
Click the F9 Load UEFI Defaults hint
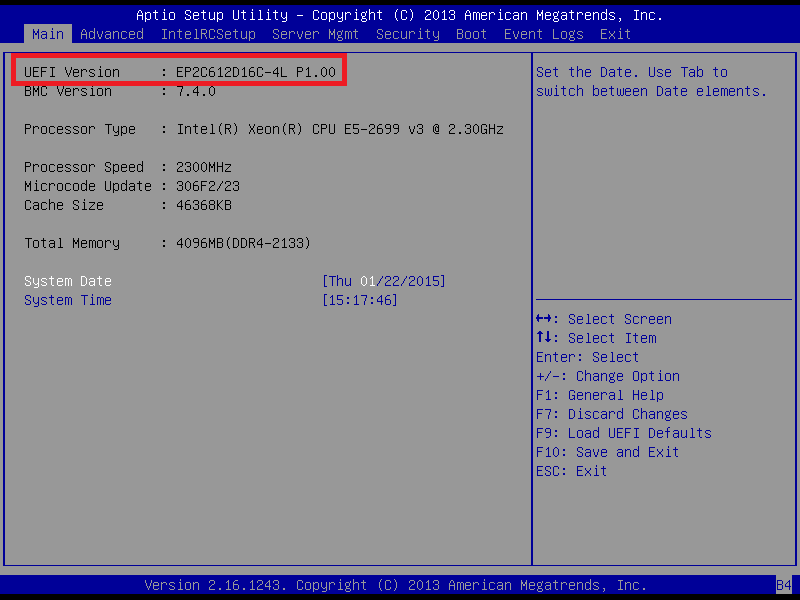[623, 433]
